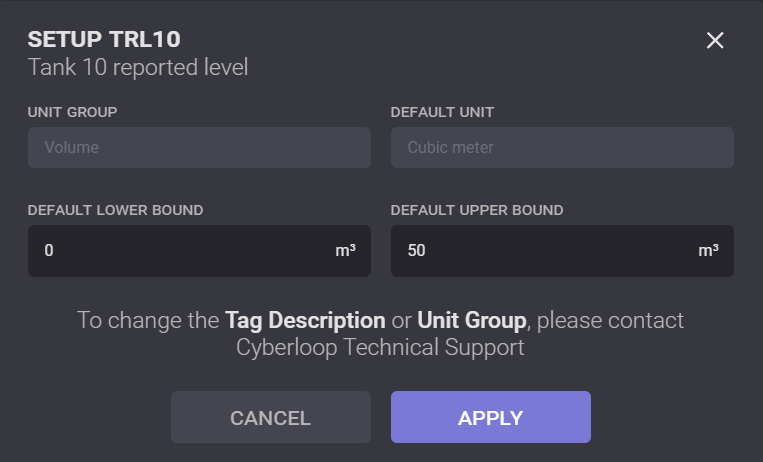Focus the Default Lower Bound input
Screen dimensions: 763x462
tap(180, 250)
